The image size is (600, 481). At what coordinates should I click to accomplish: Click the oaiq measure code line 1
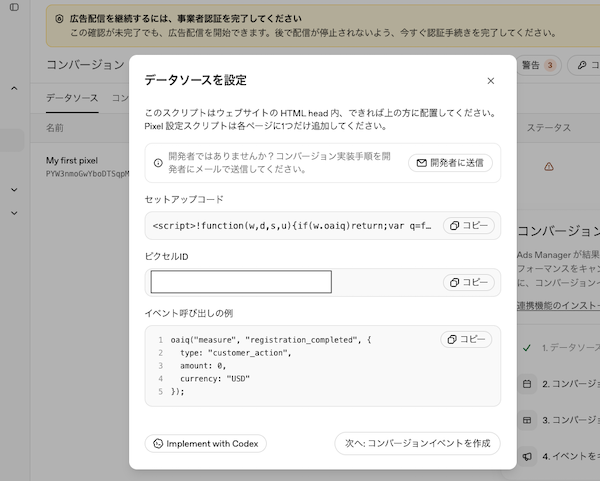point(271,340)
